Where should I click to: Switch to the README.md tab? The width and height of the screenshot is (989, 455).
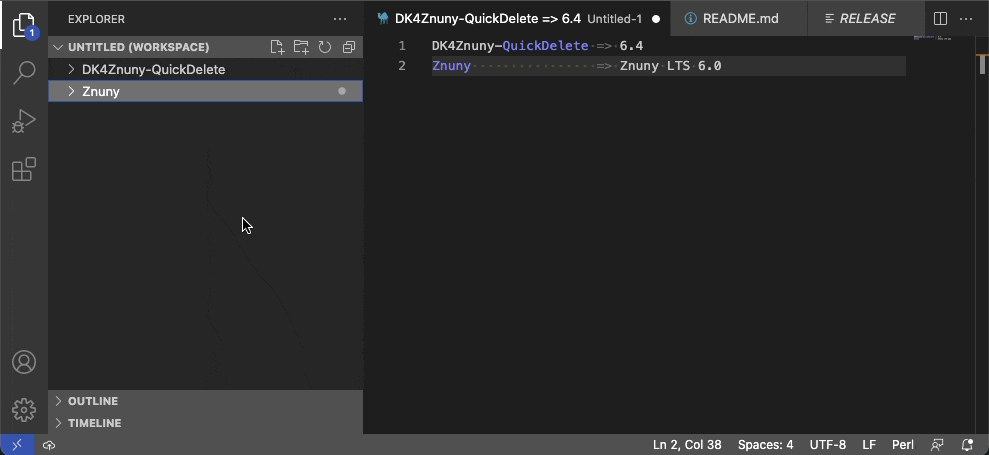click(x=739, y=19)
